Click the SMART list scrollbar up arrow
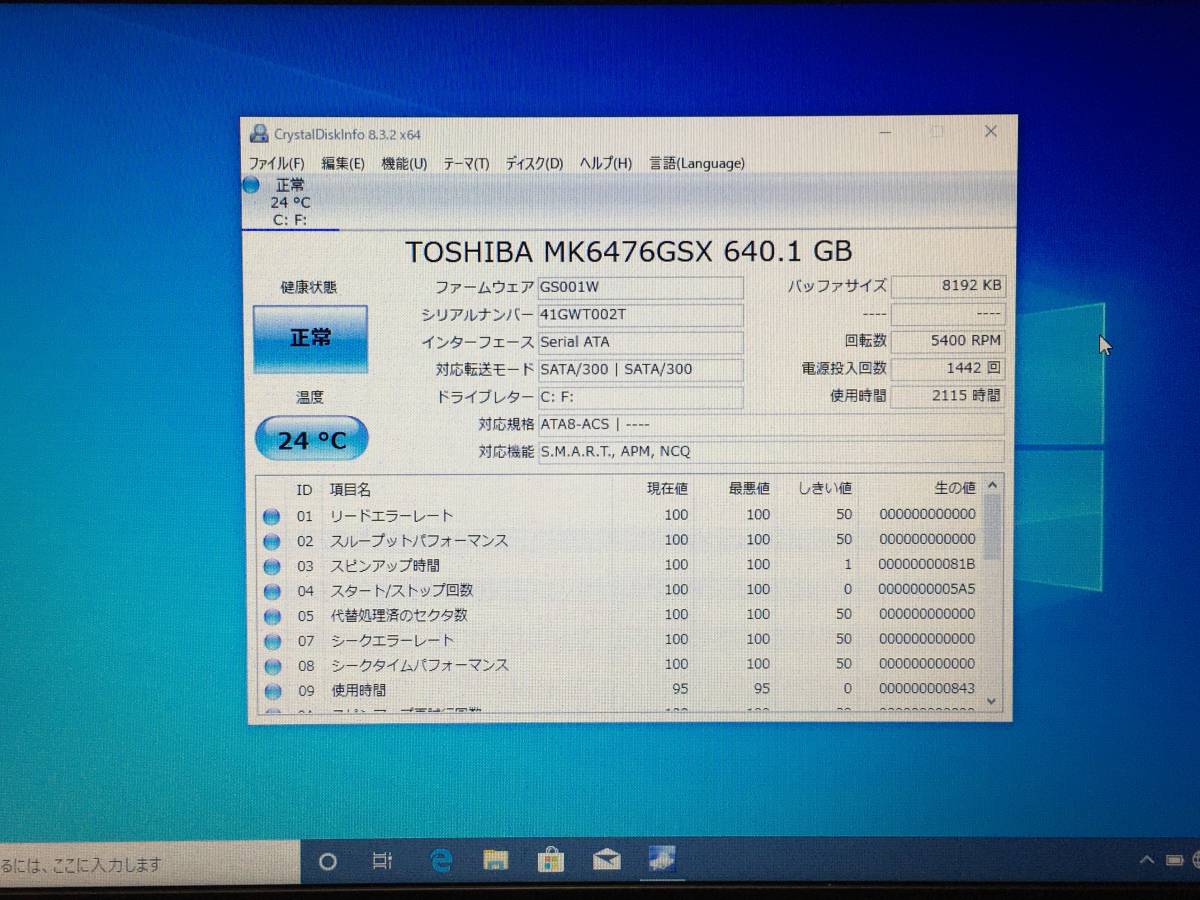 point(992,486)
